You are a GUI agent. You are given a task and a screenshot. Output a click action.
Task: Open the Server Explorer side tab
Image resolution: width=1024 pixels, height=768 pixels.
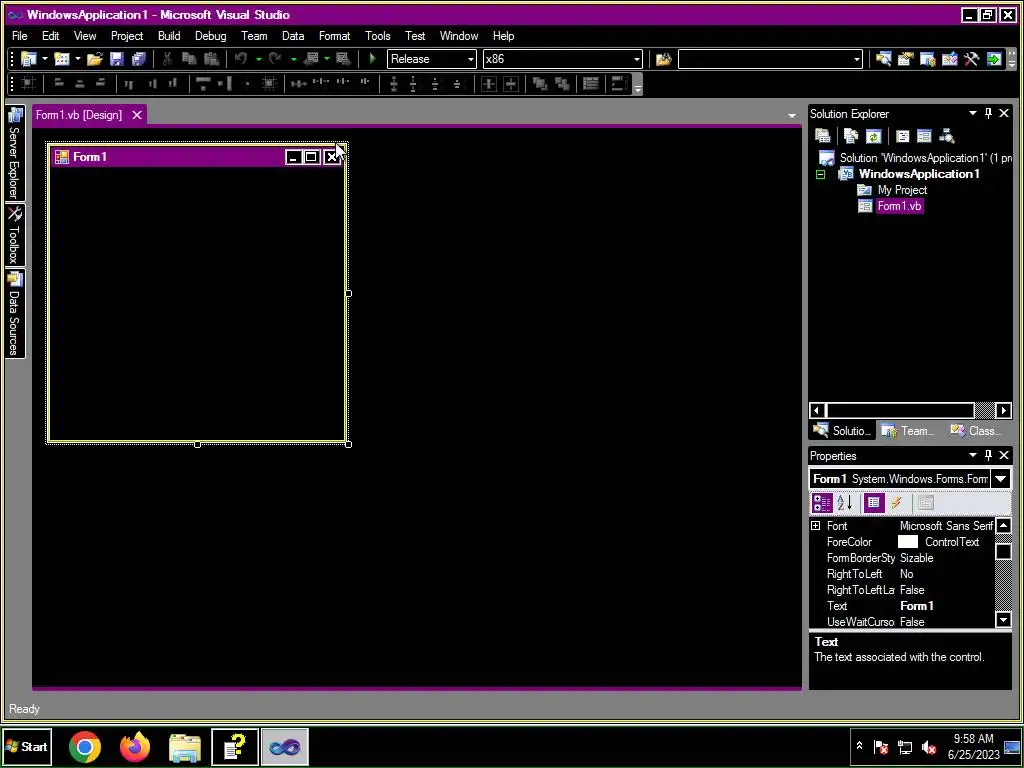click(14, 153)
